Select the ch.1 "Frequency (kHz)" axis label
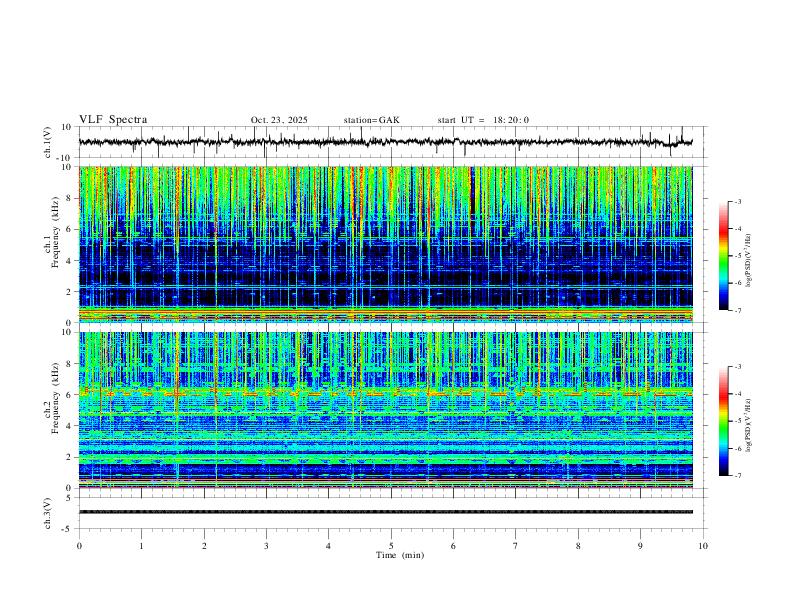792x612 pixels. (x=55, y=232)
